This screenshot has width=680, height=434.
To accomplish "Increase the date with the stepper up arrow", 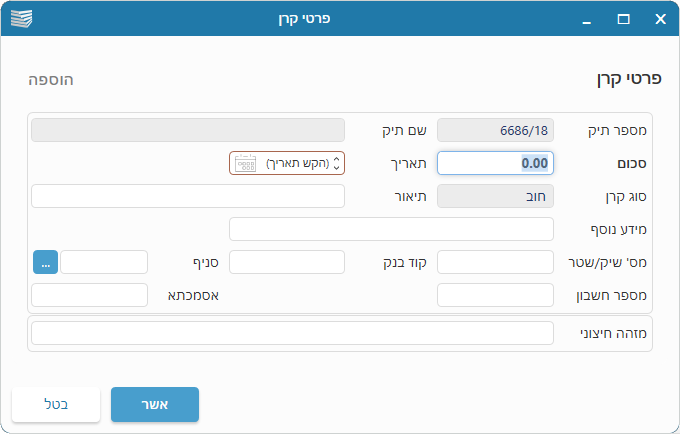I will pyautogui.click(x=338, y=159).
